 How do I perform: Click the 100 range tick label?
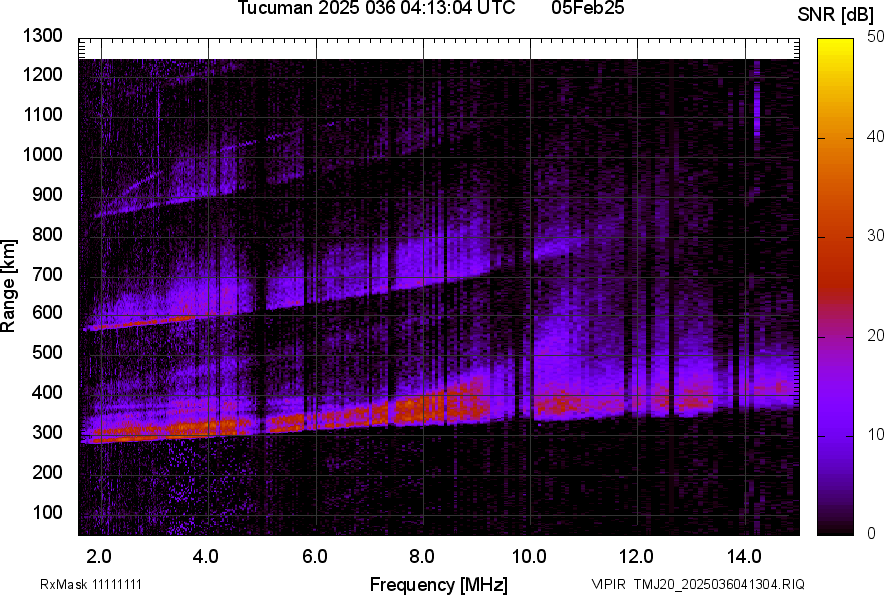point(47,513)
